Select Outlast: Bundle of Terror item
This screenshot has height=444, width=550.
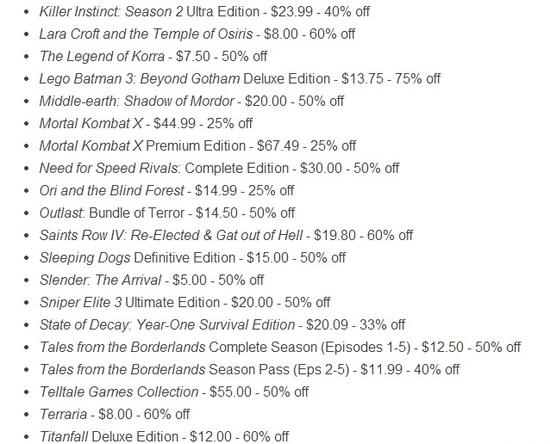[167, 213]
